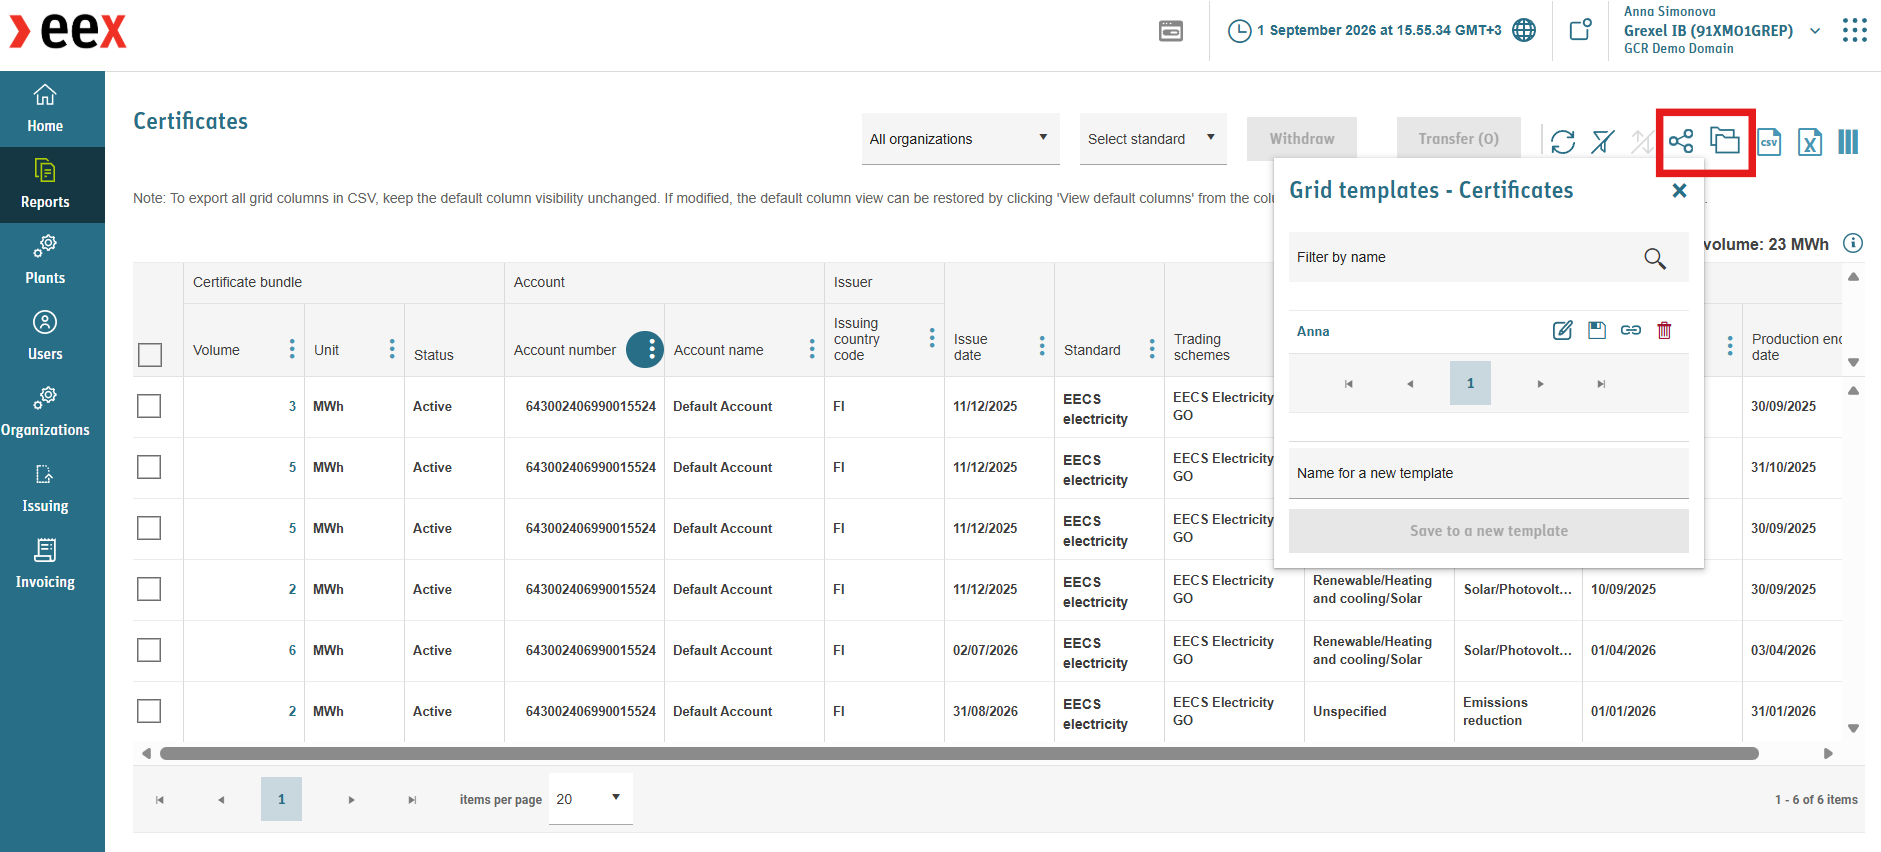This screenshot has width=1881, height=852.
Task: Delete the Anna template
Action: (1664, 330)
